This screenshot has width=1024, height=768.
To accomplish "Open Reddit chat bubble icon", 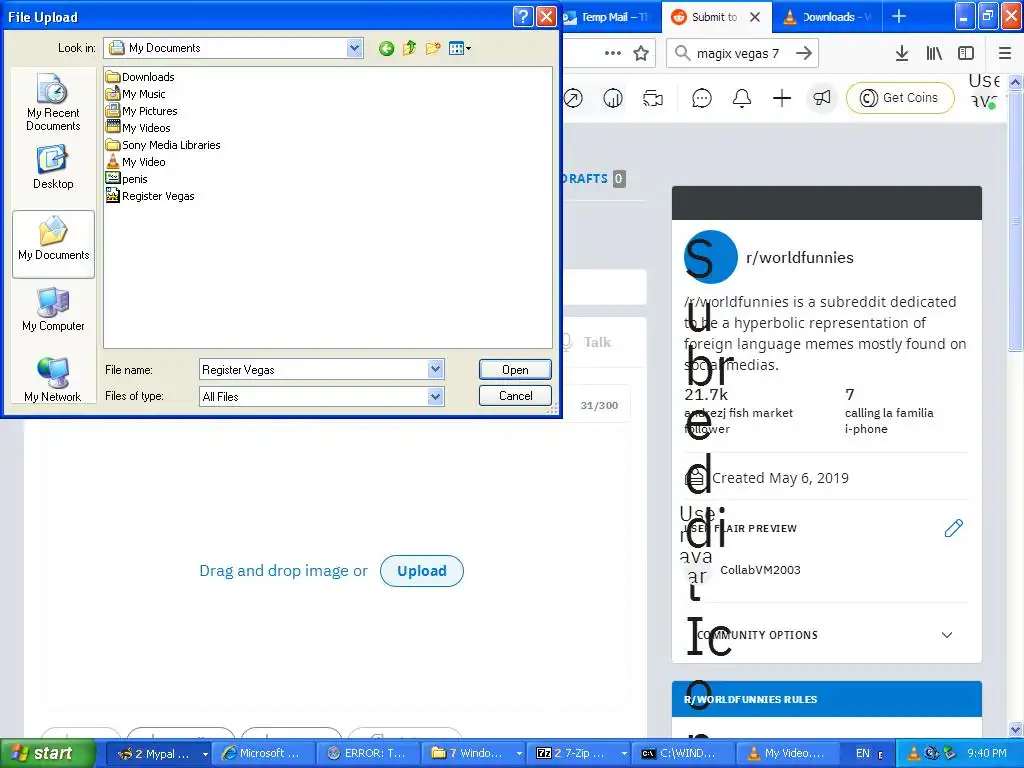I will (701, 98).
